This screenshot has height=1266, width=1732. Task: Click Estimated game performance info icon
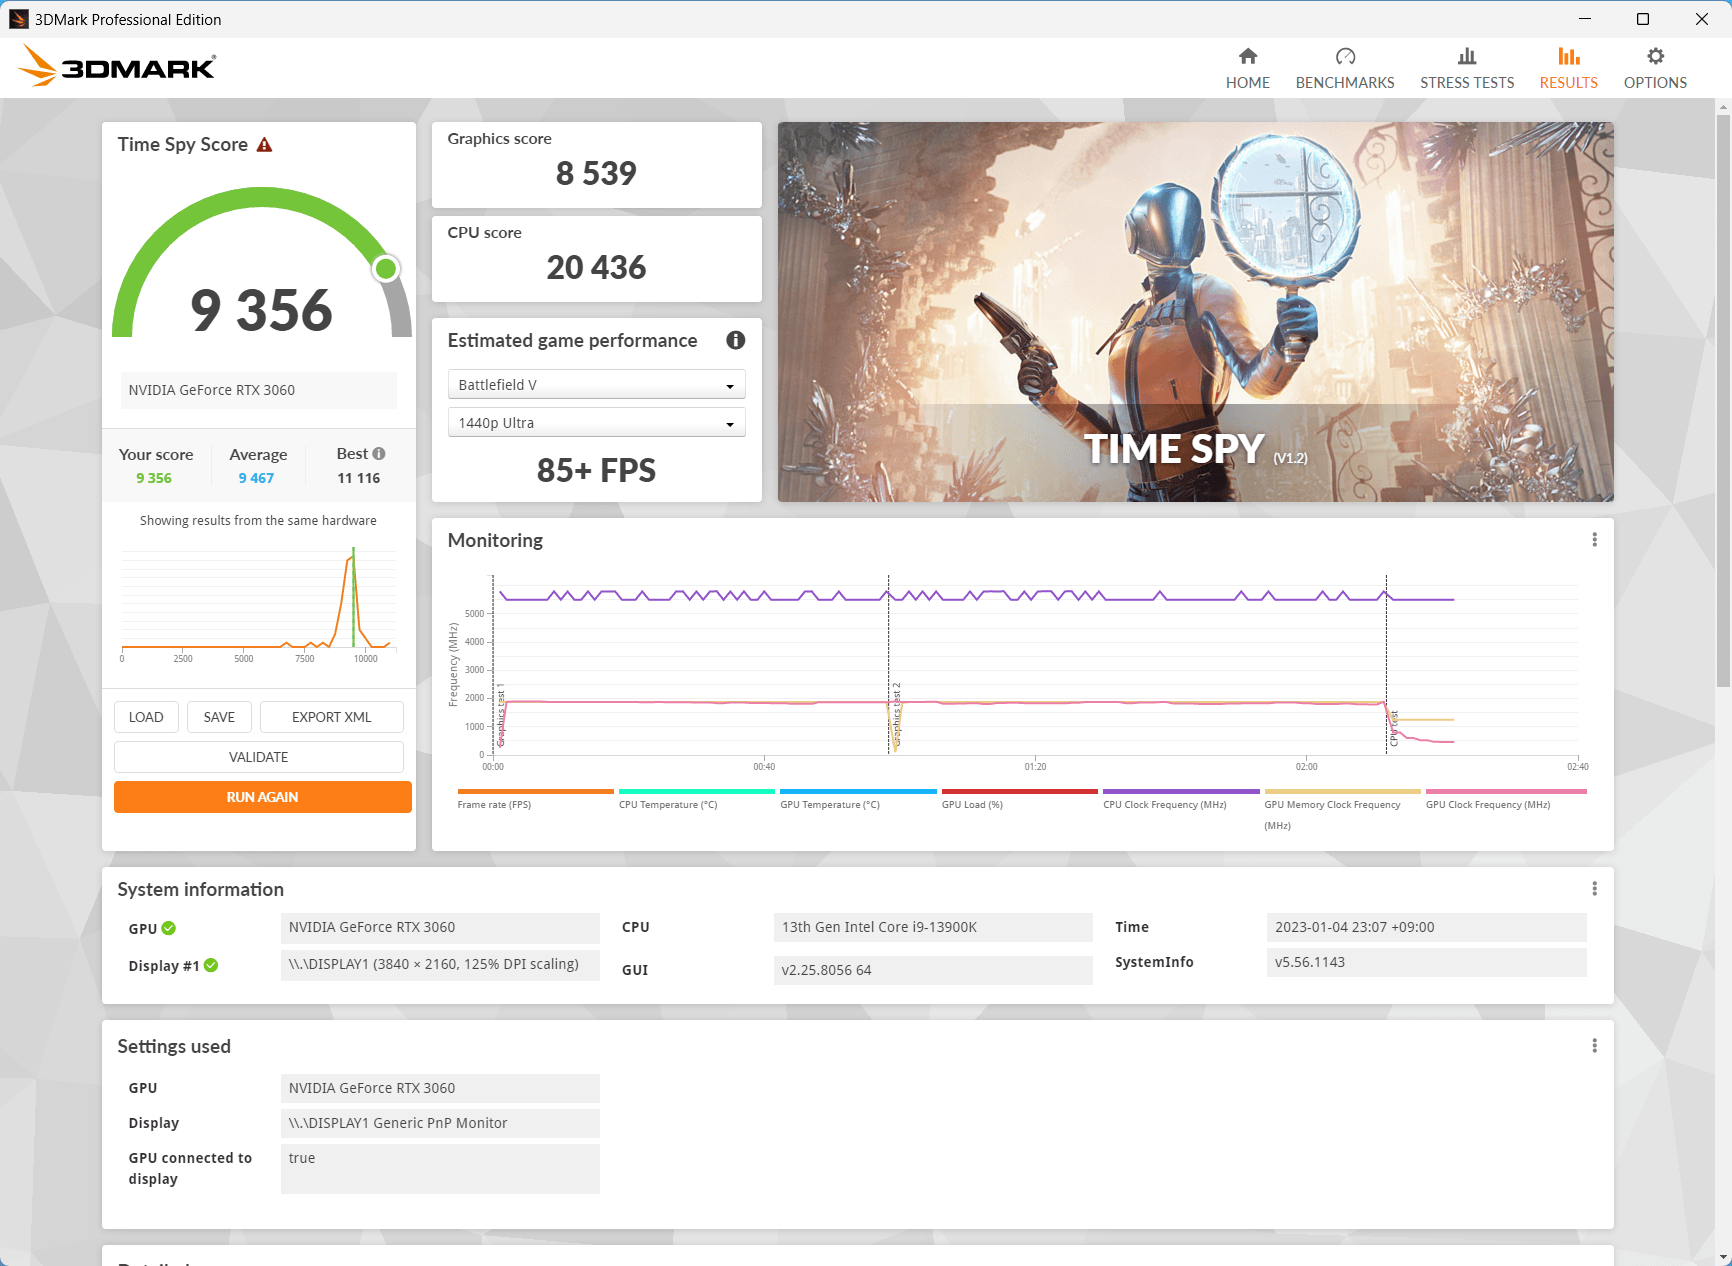click(x=735, y=340)
